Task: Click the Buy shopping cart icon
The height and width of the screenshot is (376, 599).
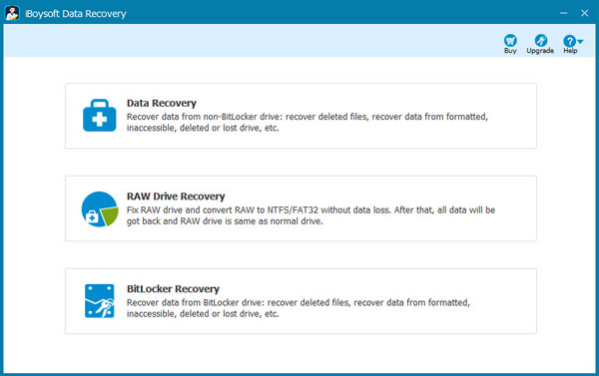Action: coord(510,40)
